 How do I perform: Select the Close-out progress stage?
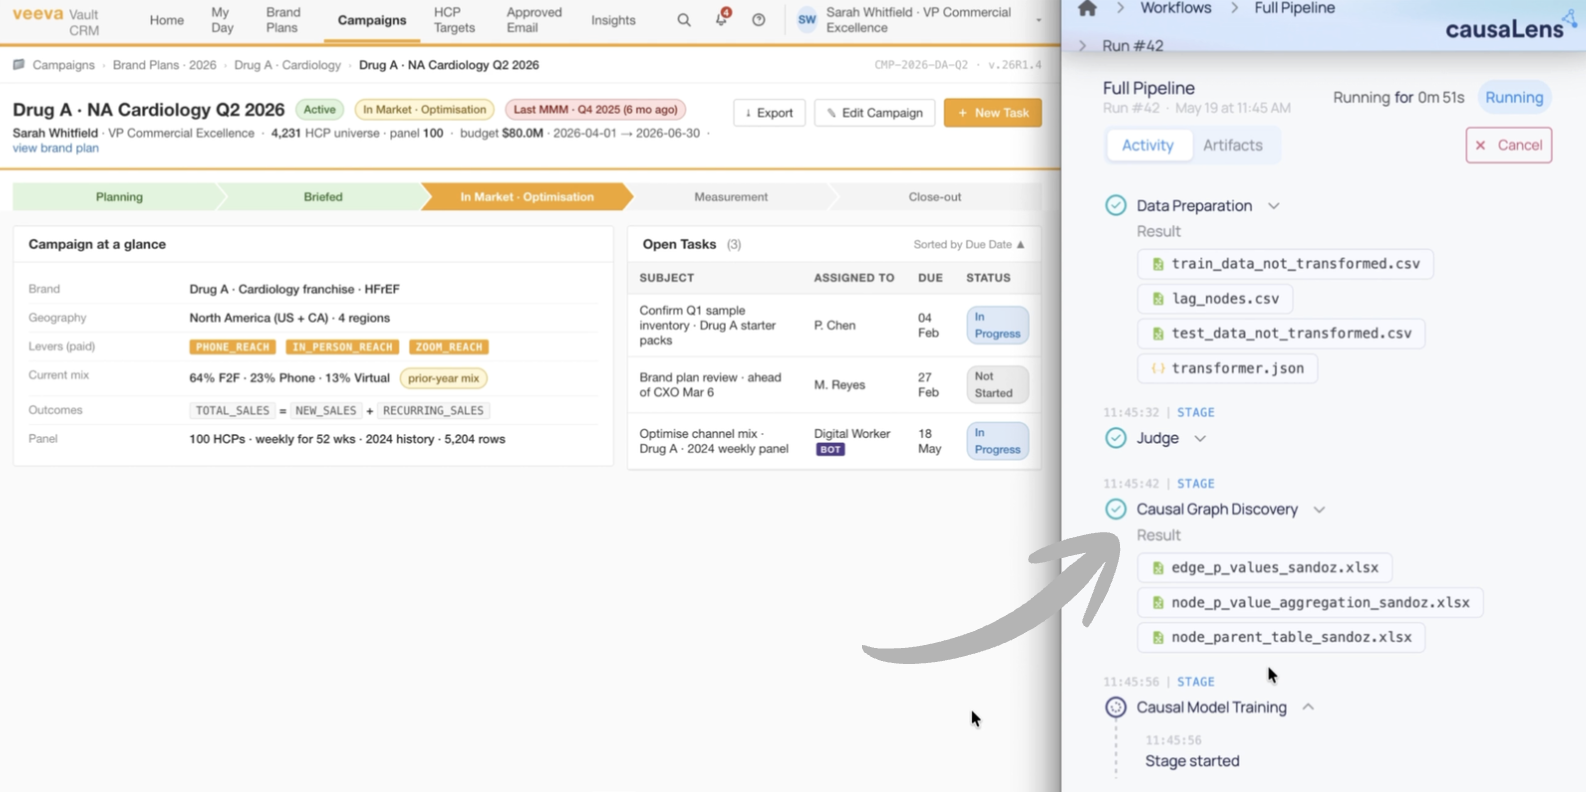pyautogui.click(x=935, y=197)
